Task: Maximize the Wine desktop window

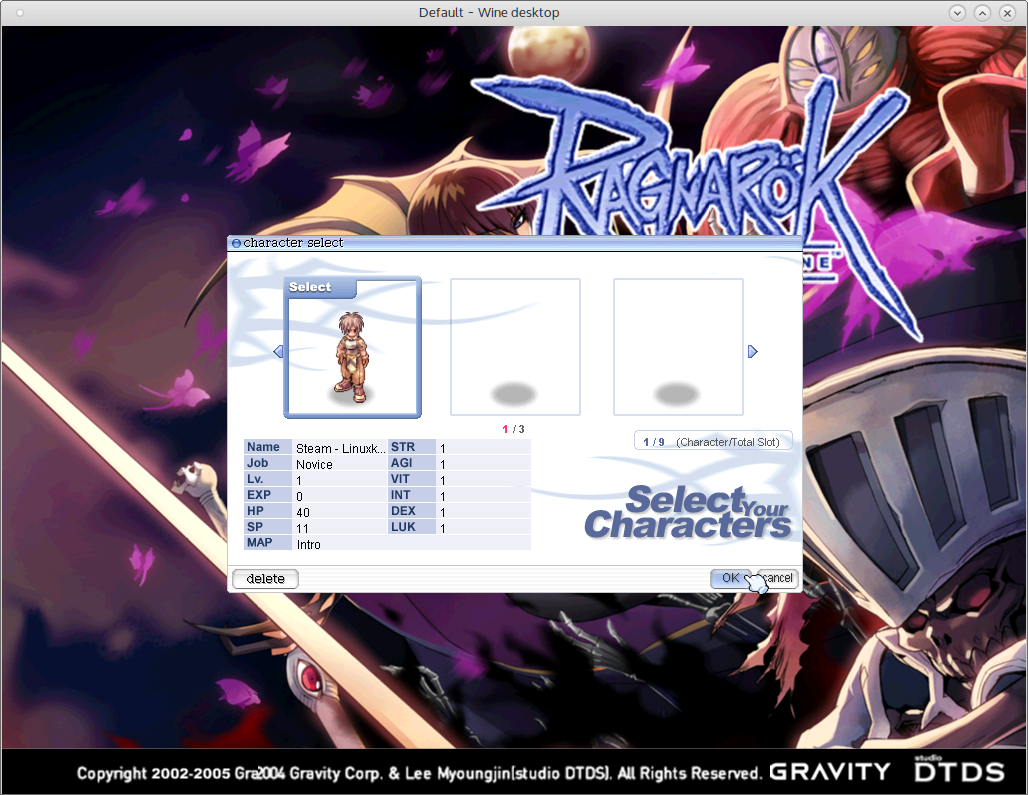Action: pos(982,12)
